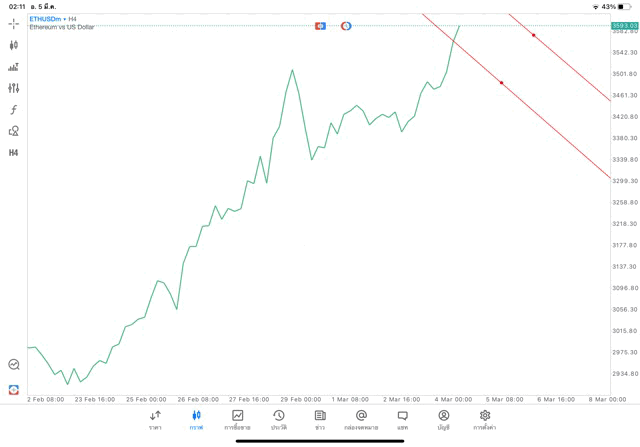Open chart settings sliders icon

14,88
